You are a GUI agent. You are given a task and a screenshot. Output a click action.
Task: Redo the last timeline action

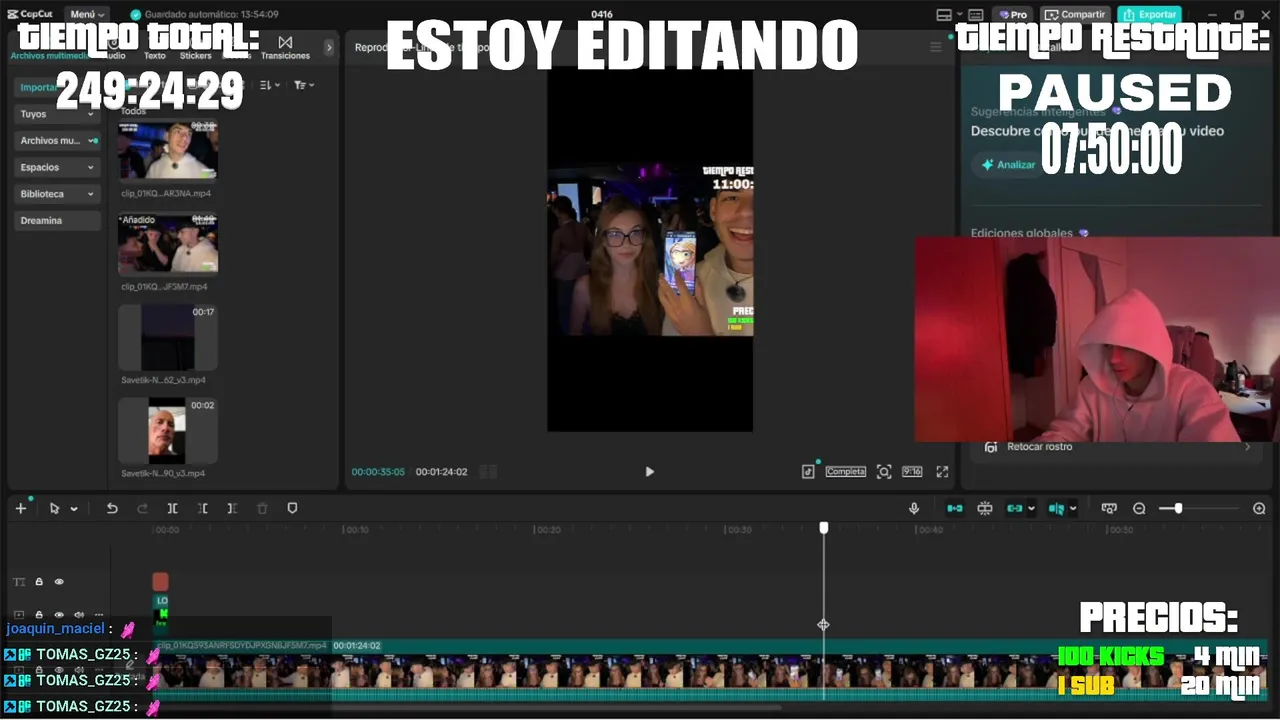[142, 508]
